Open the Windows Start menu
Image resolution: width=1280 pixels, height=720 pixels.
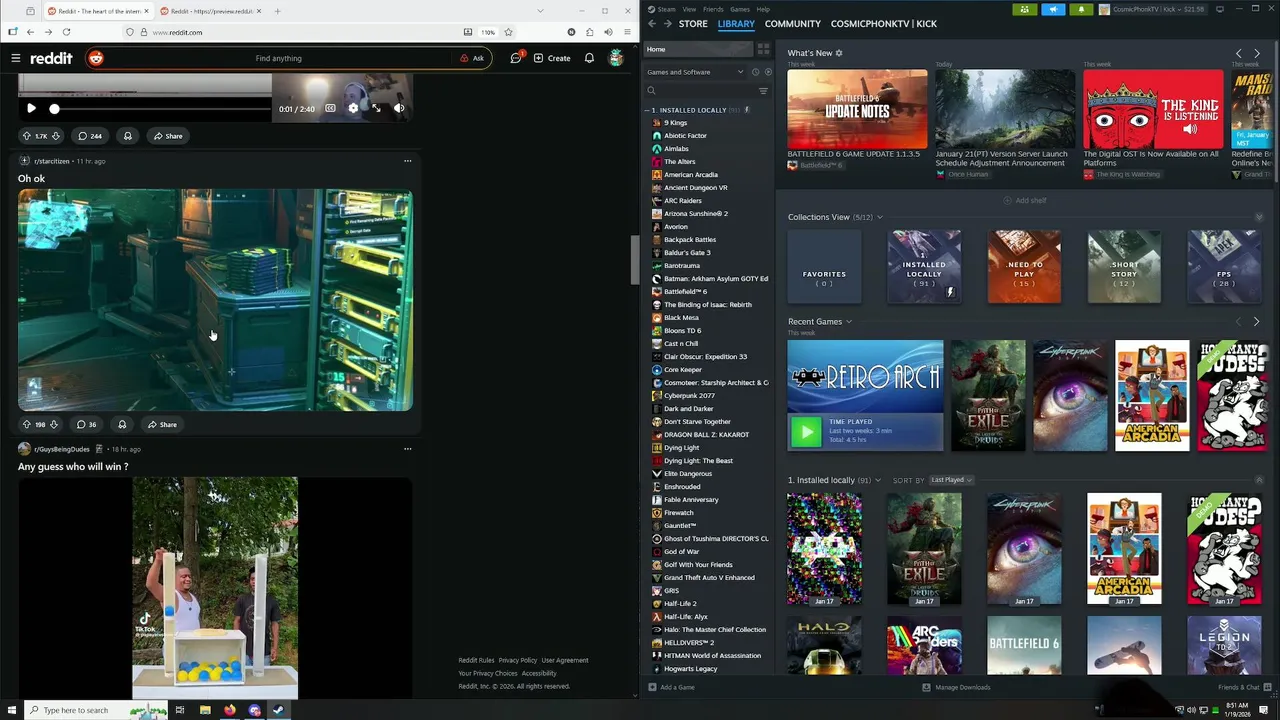[12, 710]
